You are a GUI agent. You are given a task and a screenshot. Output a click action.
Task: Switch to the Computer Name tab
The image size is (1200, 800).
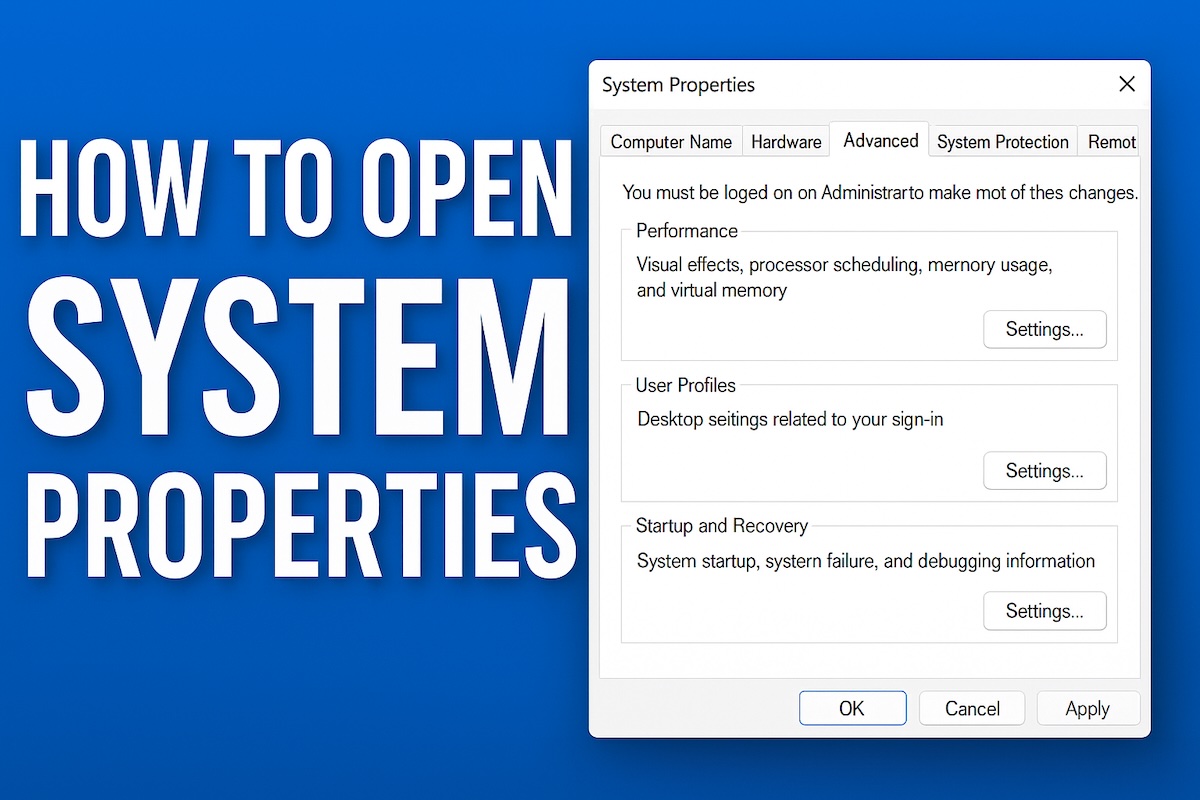click(x=670, y=142)
